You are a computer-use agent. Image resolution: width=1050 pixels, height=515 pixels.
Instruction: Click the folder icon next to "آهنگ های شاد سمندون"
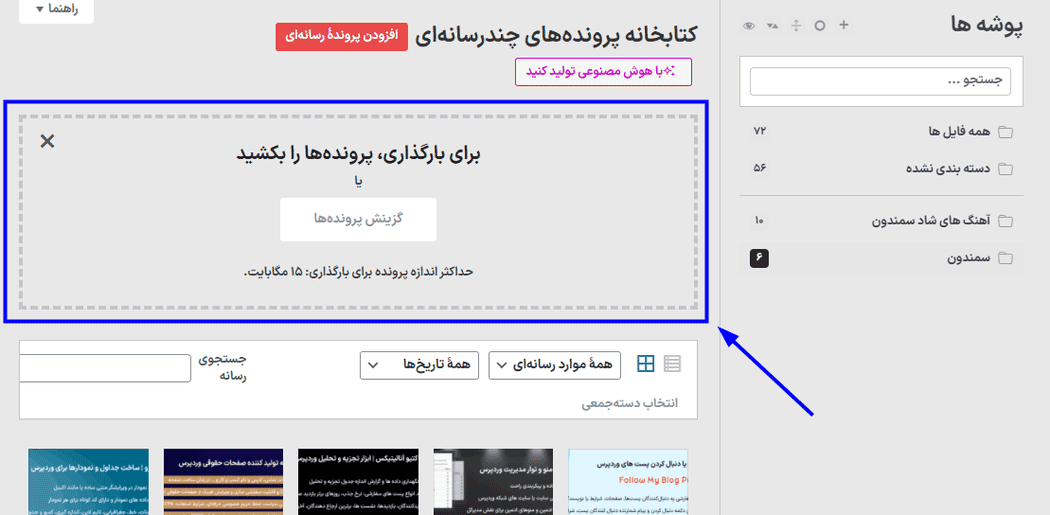click(x=1005, y=220)
